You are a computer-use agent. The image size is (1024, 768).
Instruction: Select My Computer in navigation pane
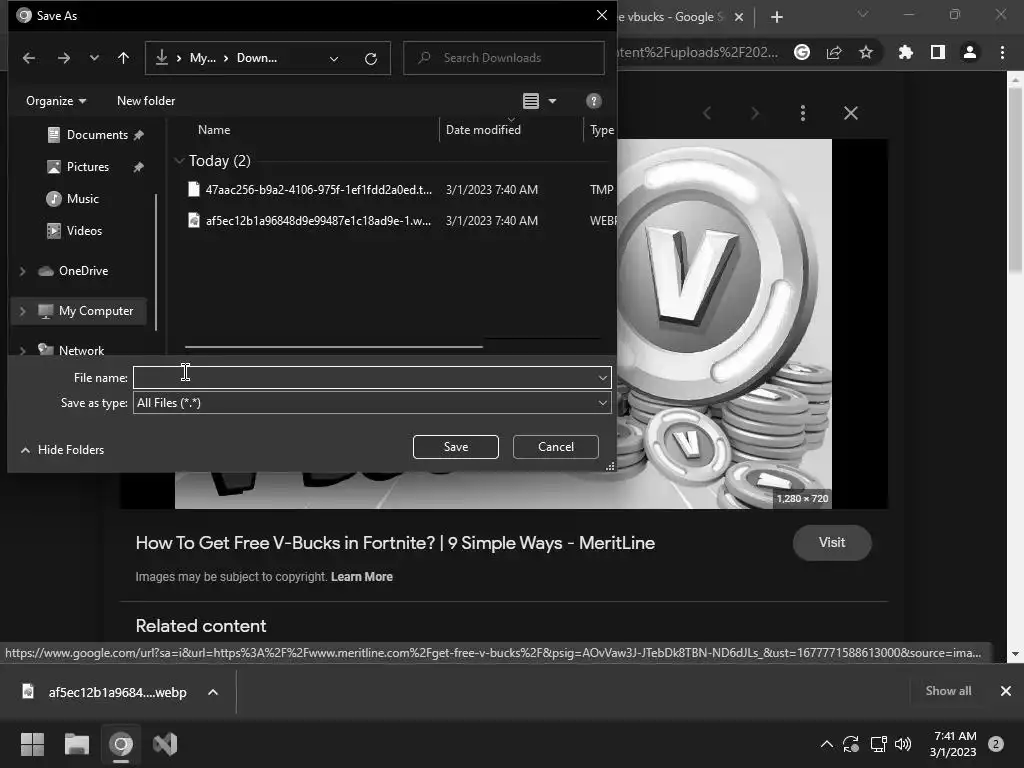[95, 312]
